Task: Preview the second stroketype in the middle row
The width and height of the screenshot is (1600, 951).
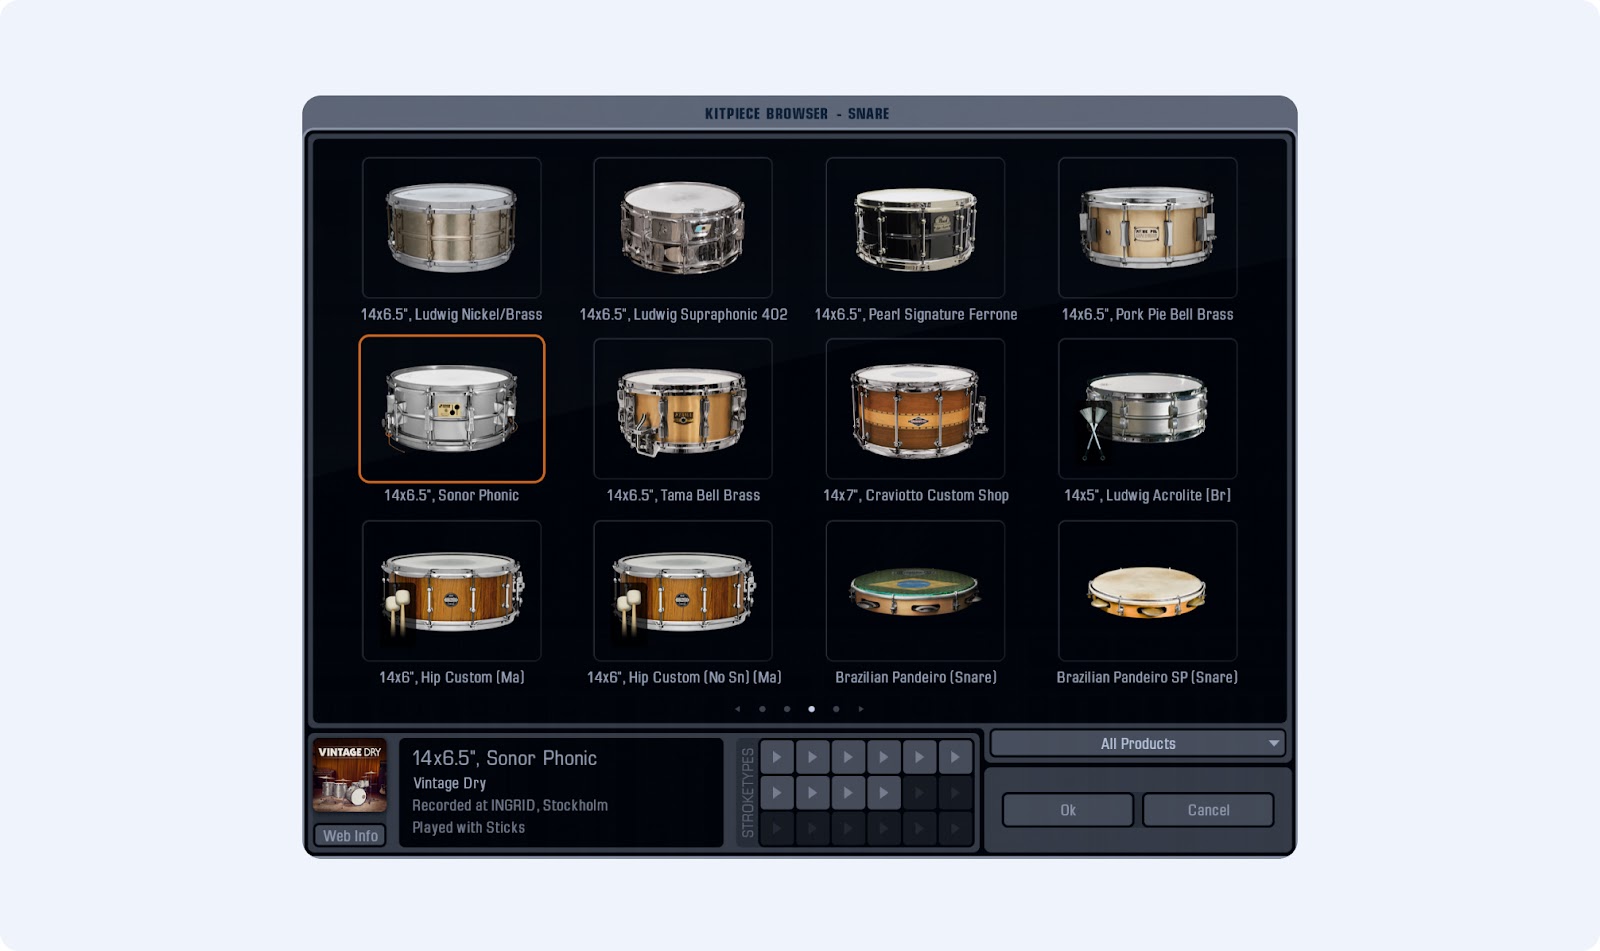Action: [x=813, y=792]
